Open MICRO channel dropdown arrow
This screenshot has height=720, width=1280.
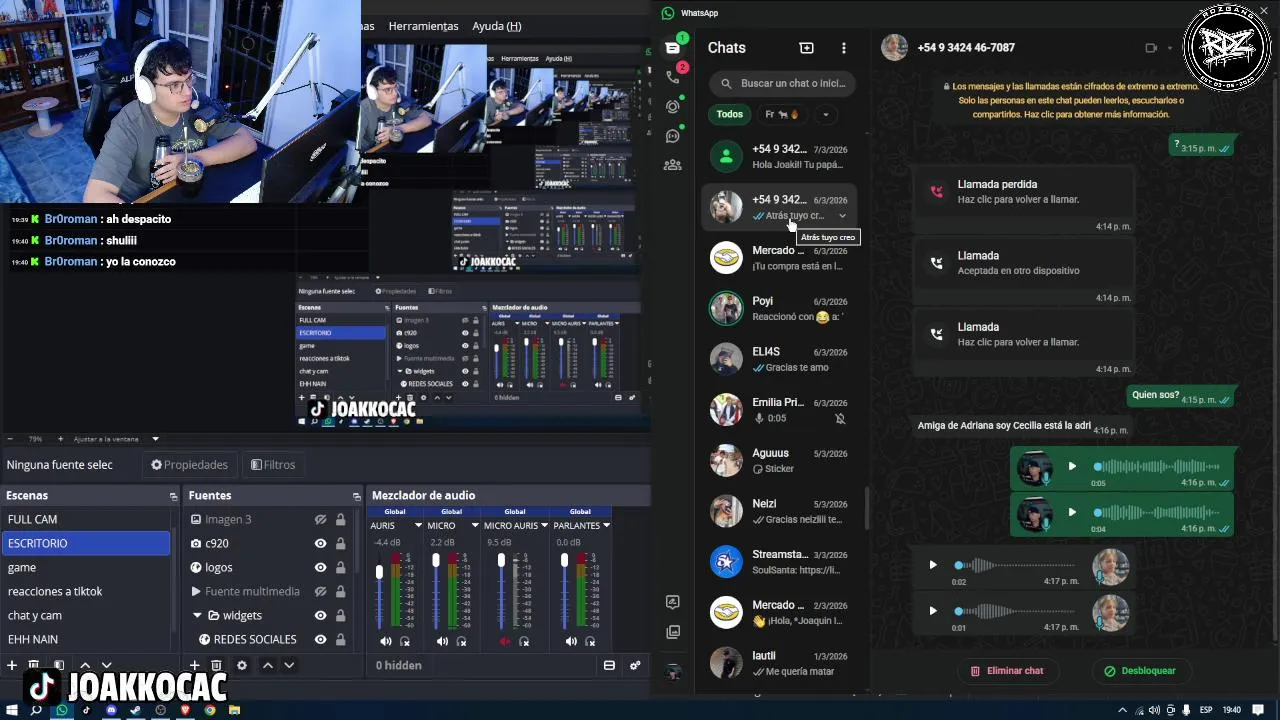tap(474, 525)
